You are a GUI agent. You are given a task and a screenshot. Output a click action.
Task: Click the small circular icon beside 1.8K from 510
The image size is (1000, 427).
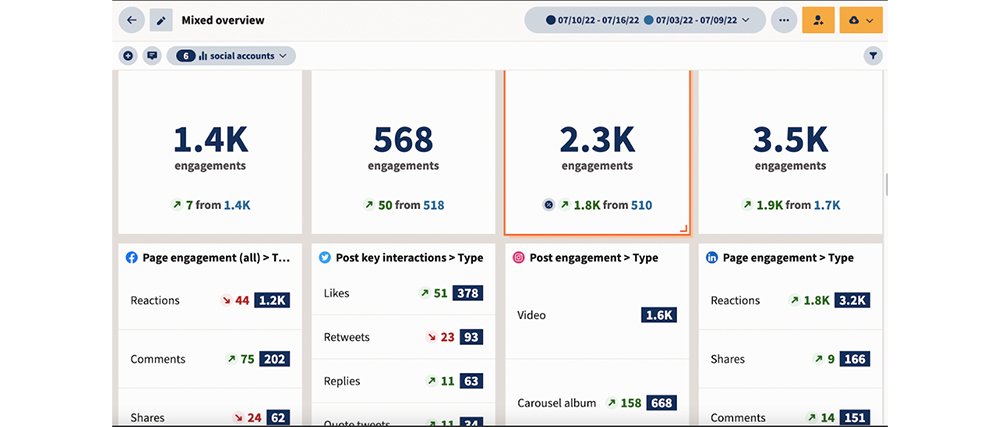tap(547, 205)
